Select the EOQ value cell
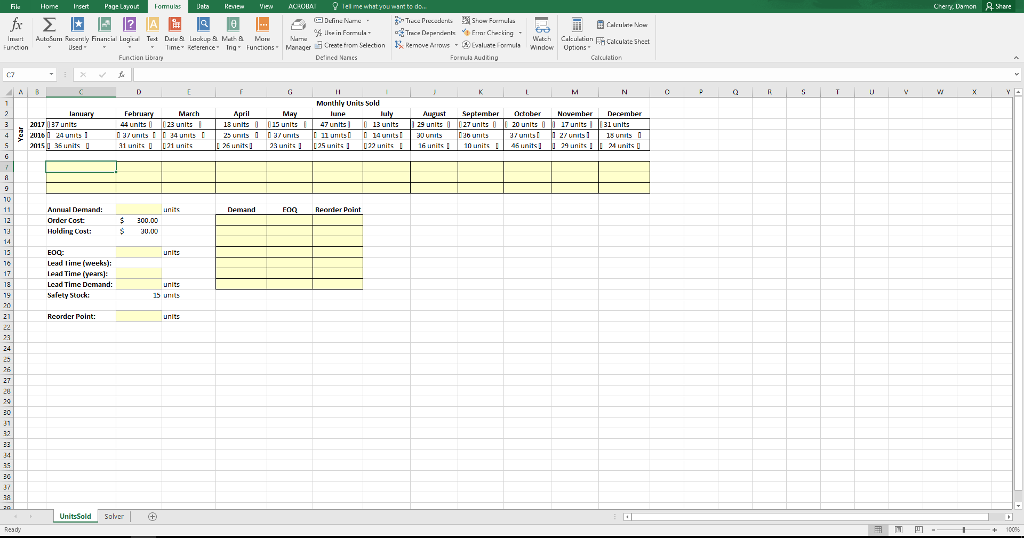This screenshot has height=538, width=1024. click(138, 252)
